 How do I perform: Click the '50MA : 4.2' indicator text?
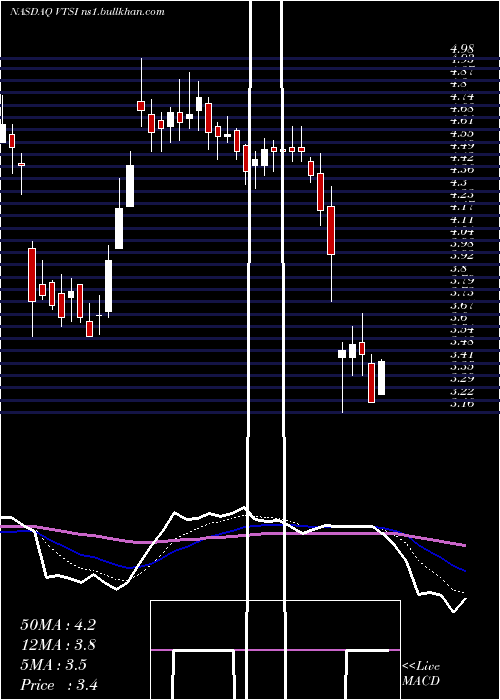pos(58,625)
